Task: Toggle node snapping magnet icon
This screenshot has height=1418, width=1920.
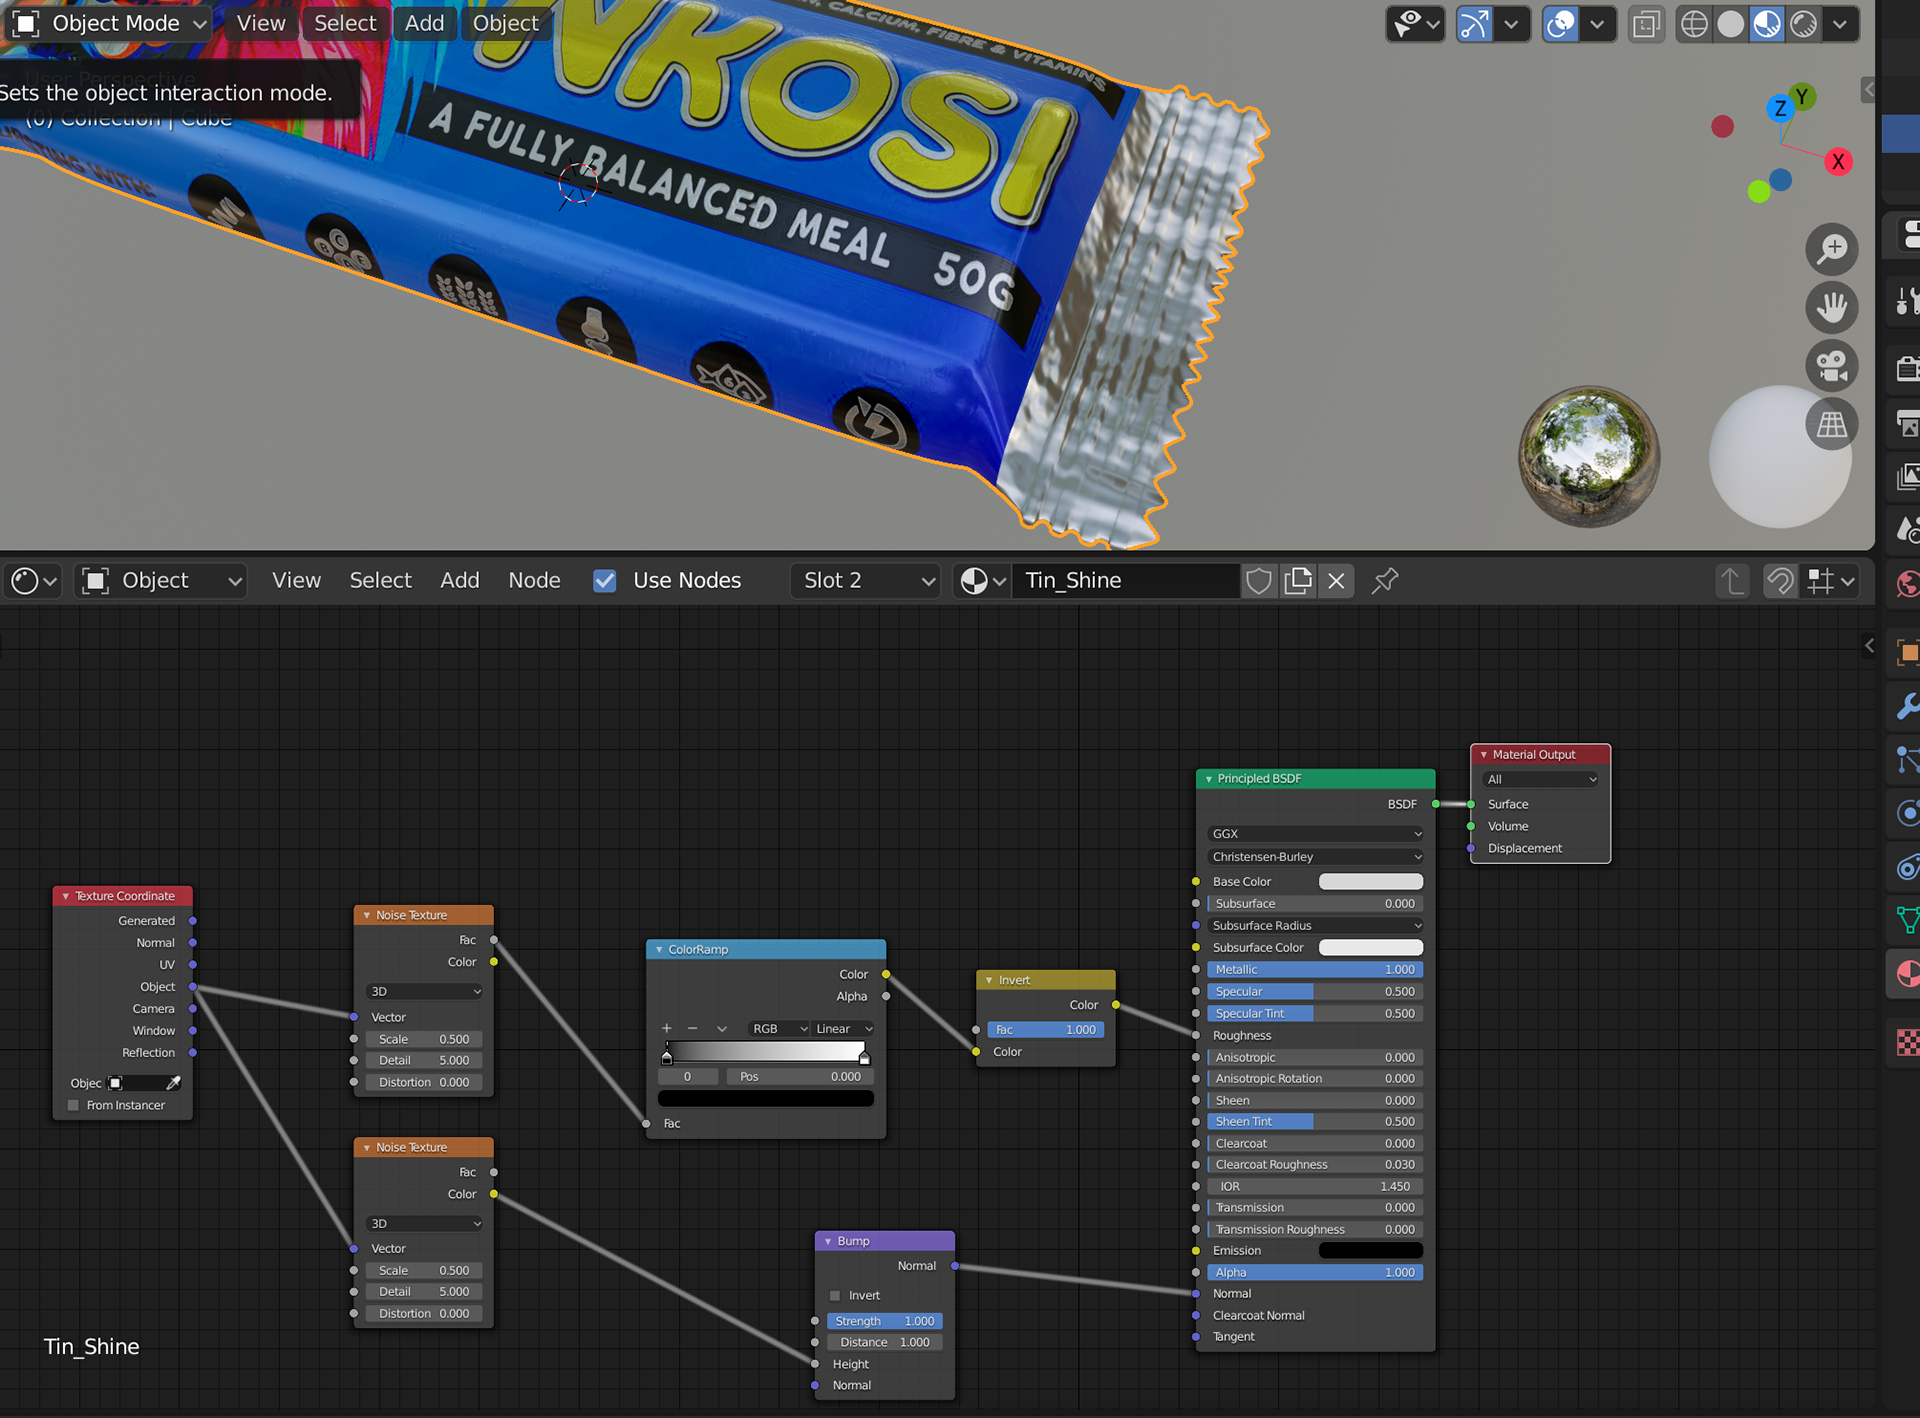Action: click(x=1781, y=580)
